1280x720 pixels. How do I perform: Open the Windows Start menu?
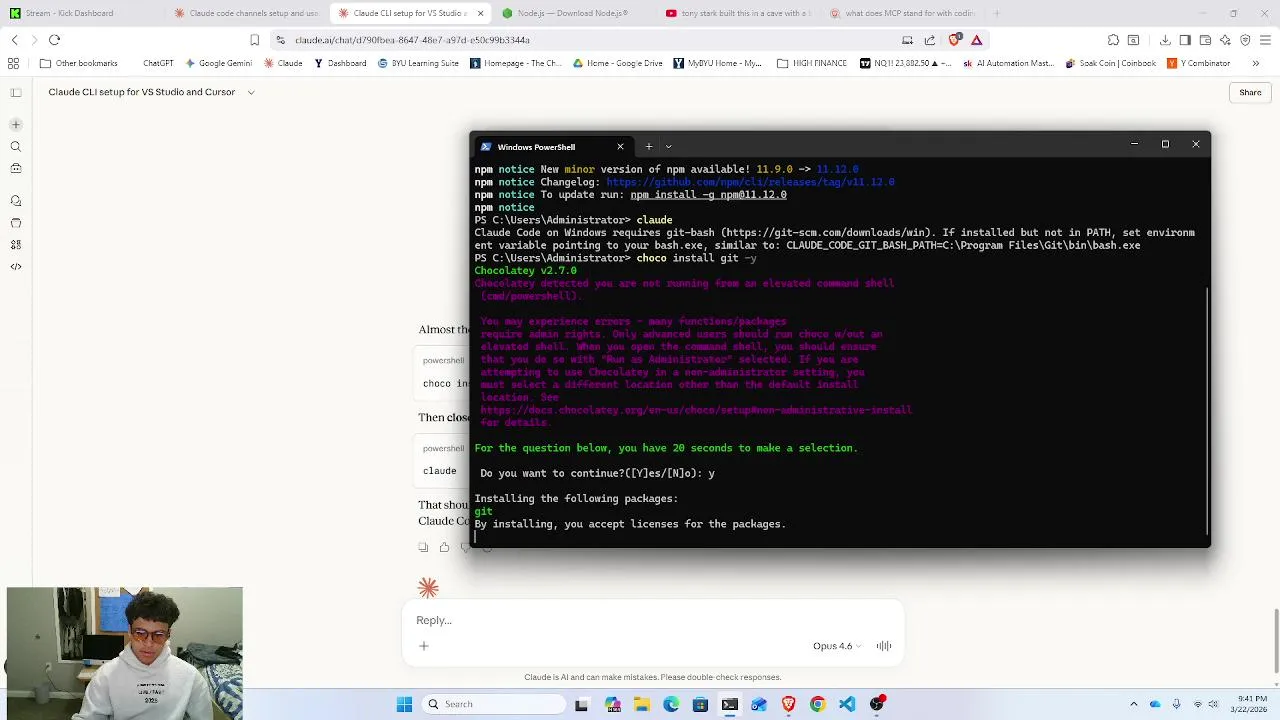pos(405,704)
